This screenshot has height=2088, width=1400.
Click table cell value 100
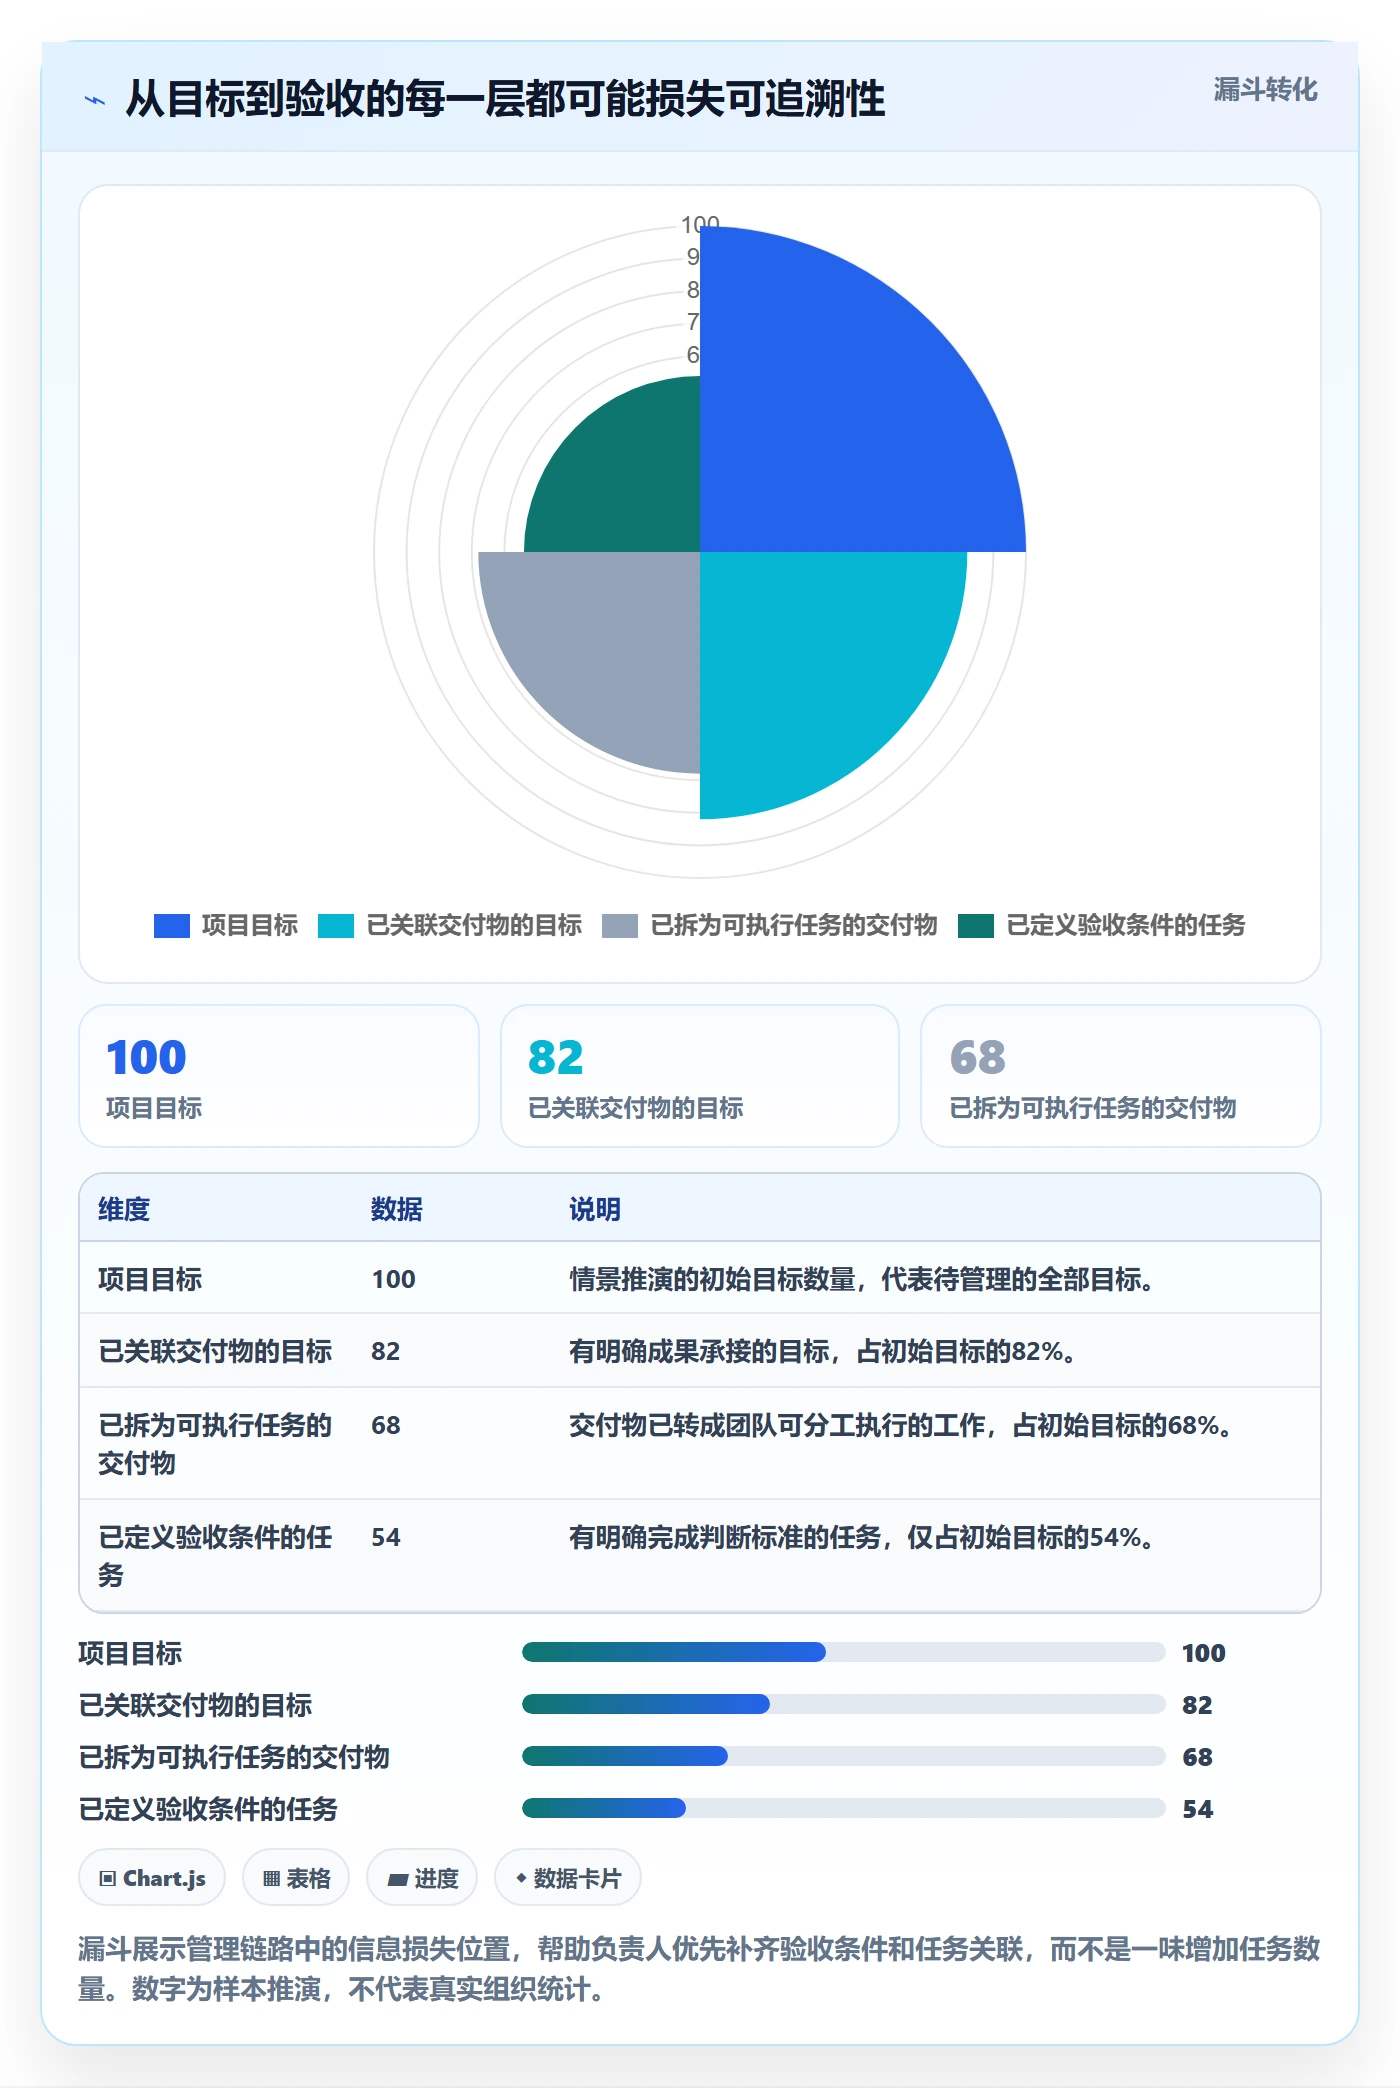393,1279
